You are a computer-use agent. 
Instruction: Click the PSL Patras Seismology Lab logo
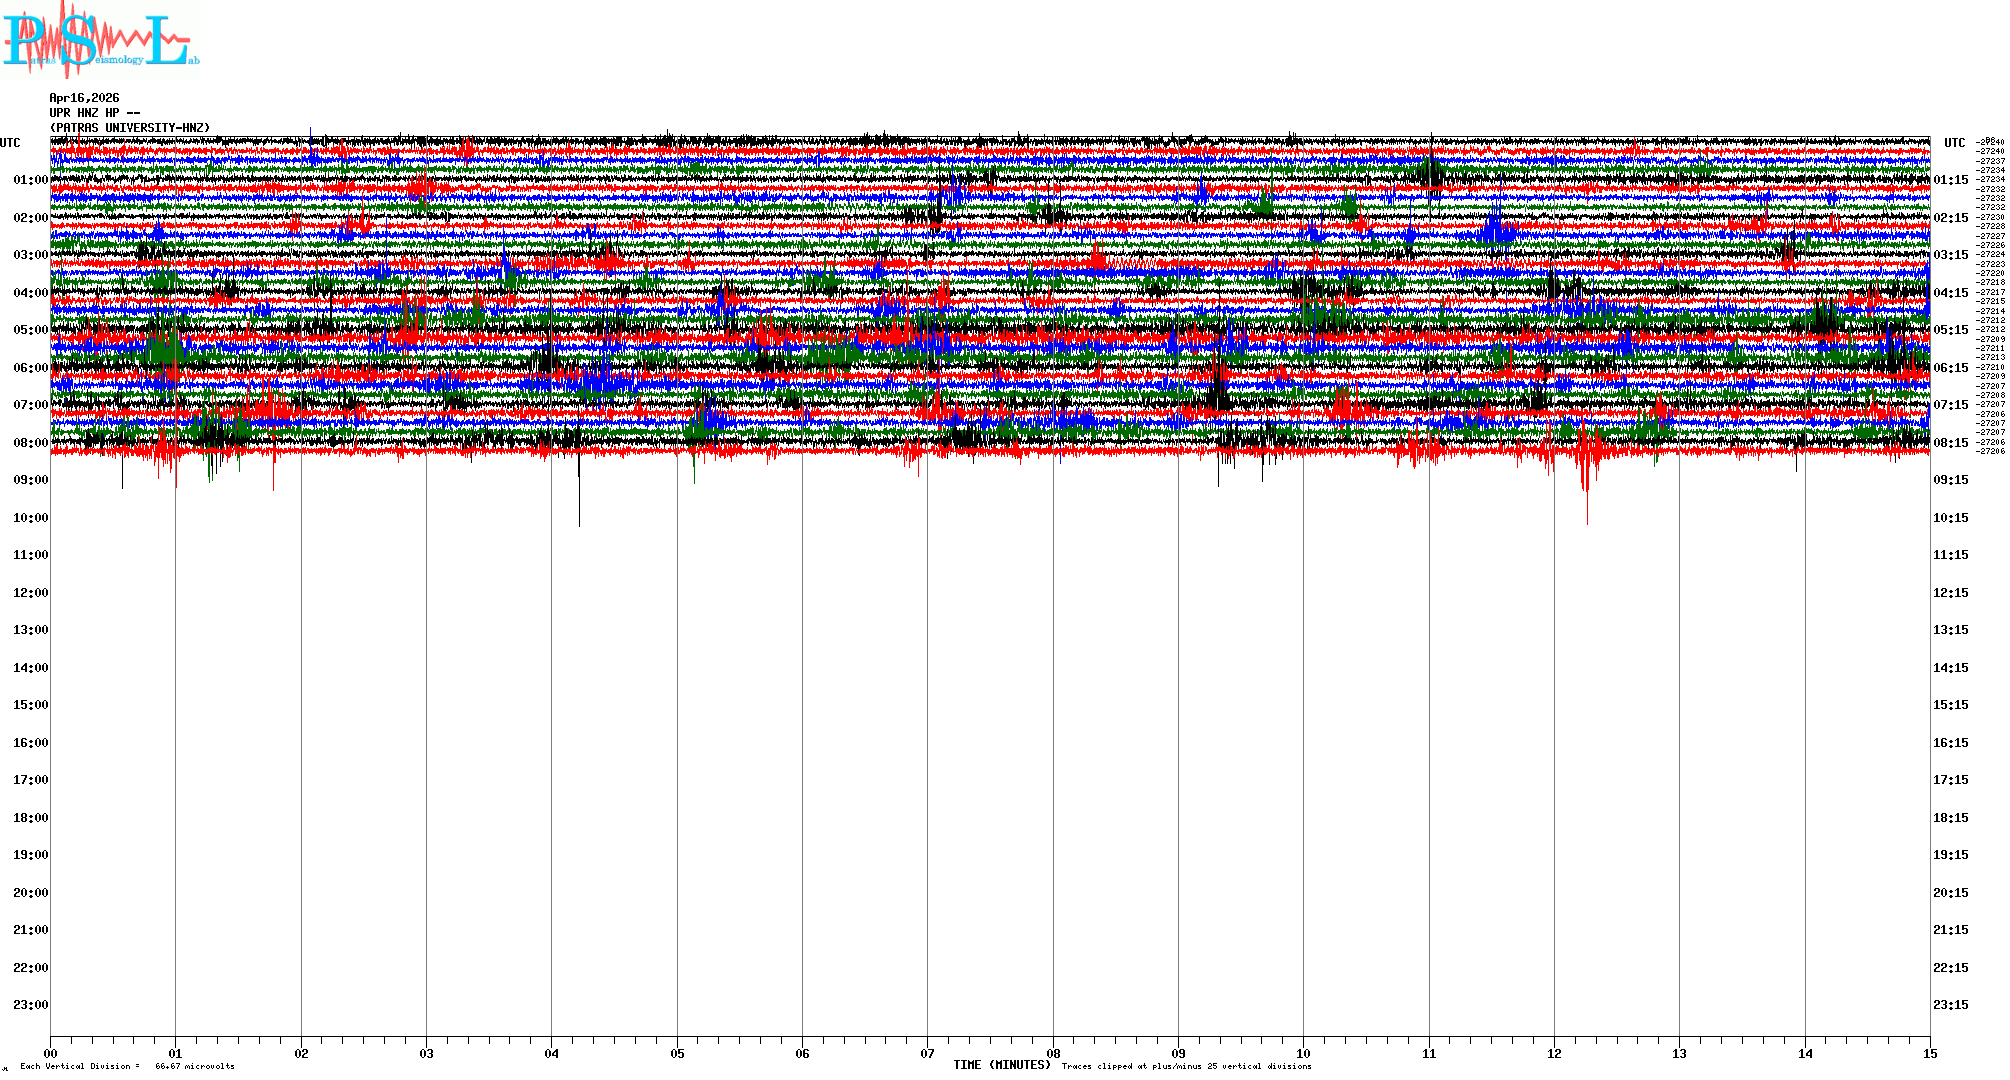(x=100, y=40)
